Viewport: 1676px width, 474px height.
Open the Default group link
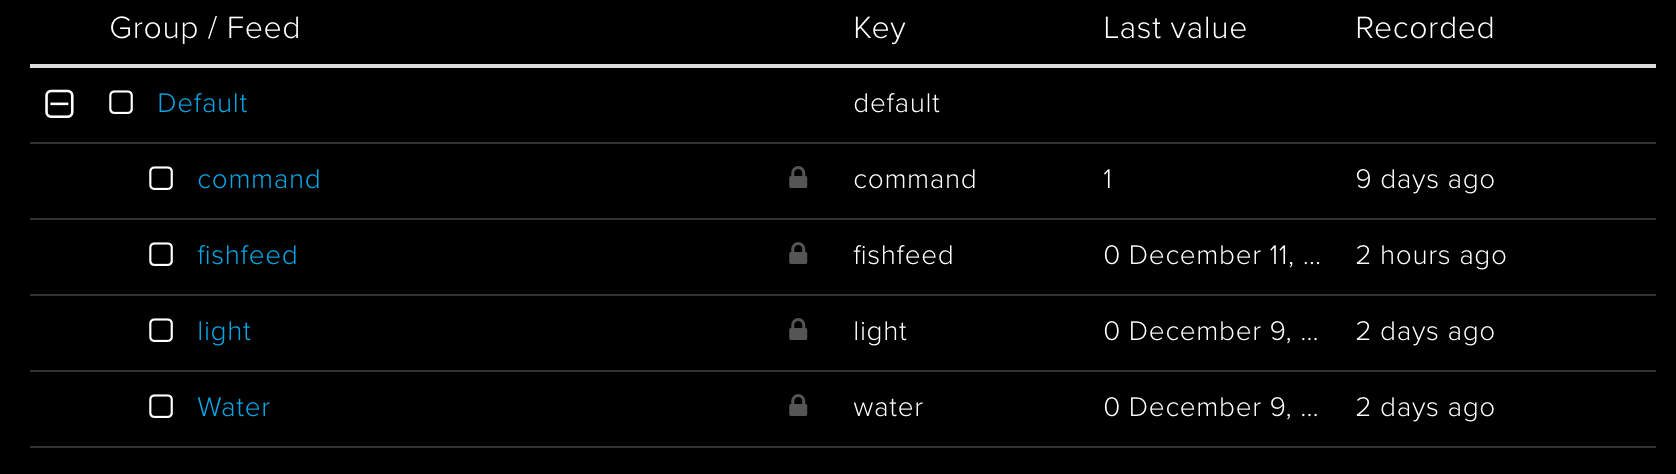pyautogui.click(x=202, y=103)
